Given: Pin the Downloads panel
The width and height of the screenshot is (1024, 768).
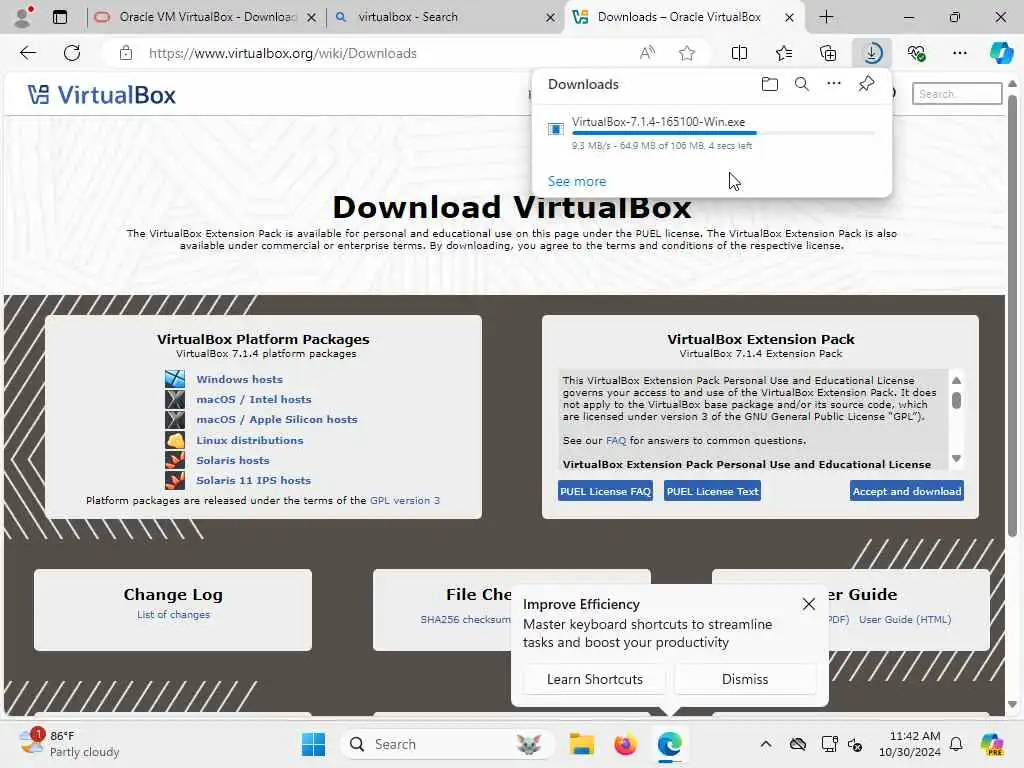Looking at the screenshot, I should pyautogui.click(x=866, y=84).
